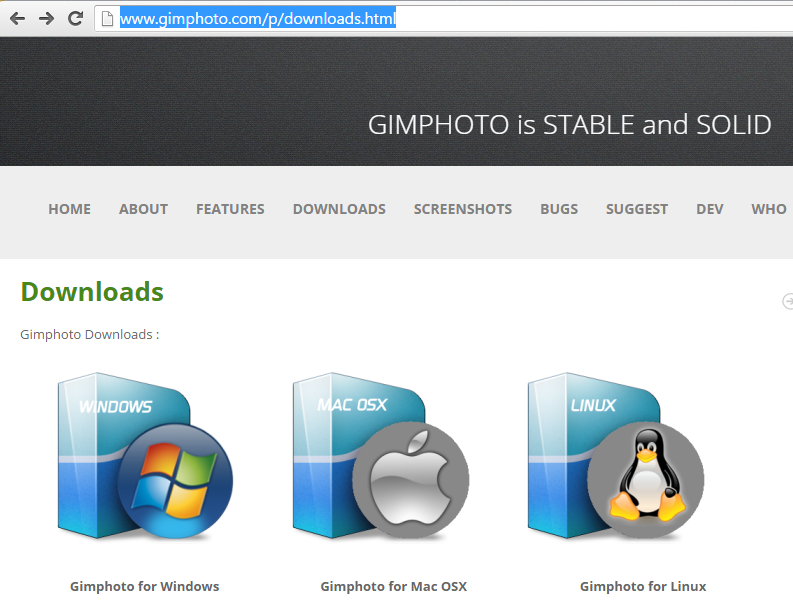Open the Gimphoto for Mac OSX link
793x607 pixels.
[x=393, y=586]
